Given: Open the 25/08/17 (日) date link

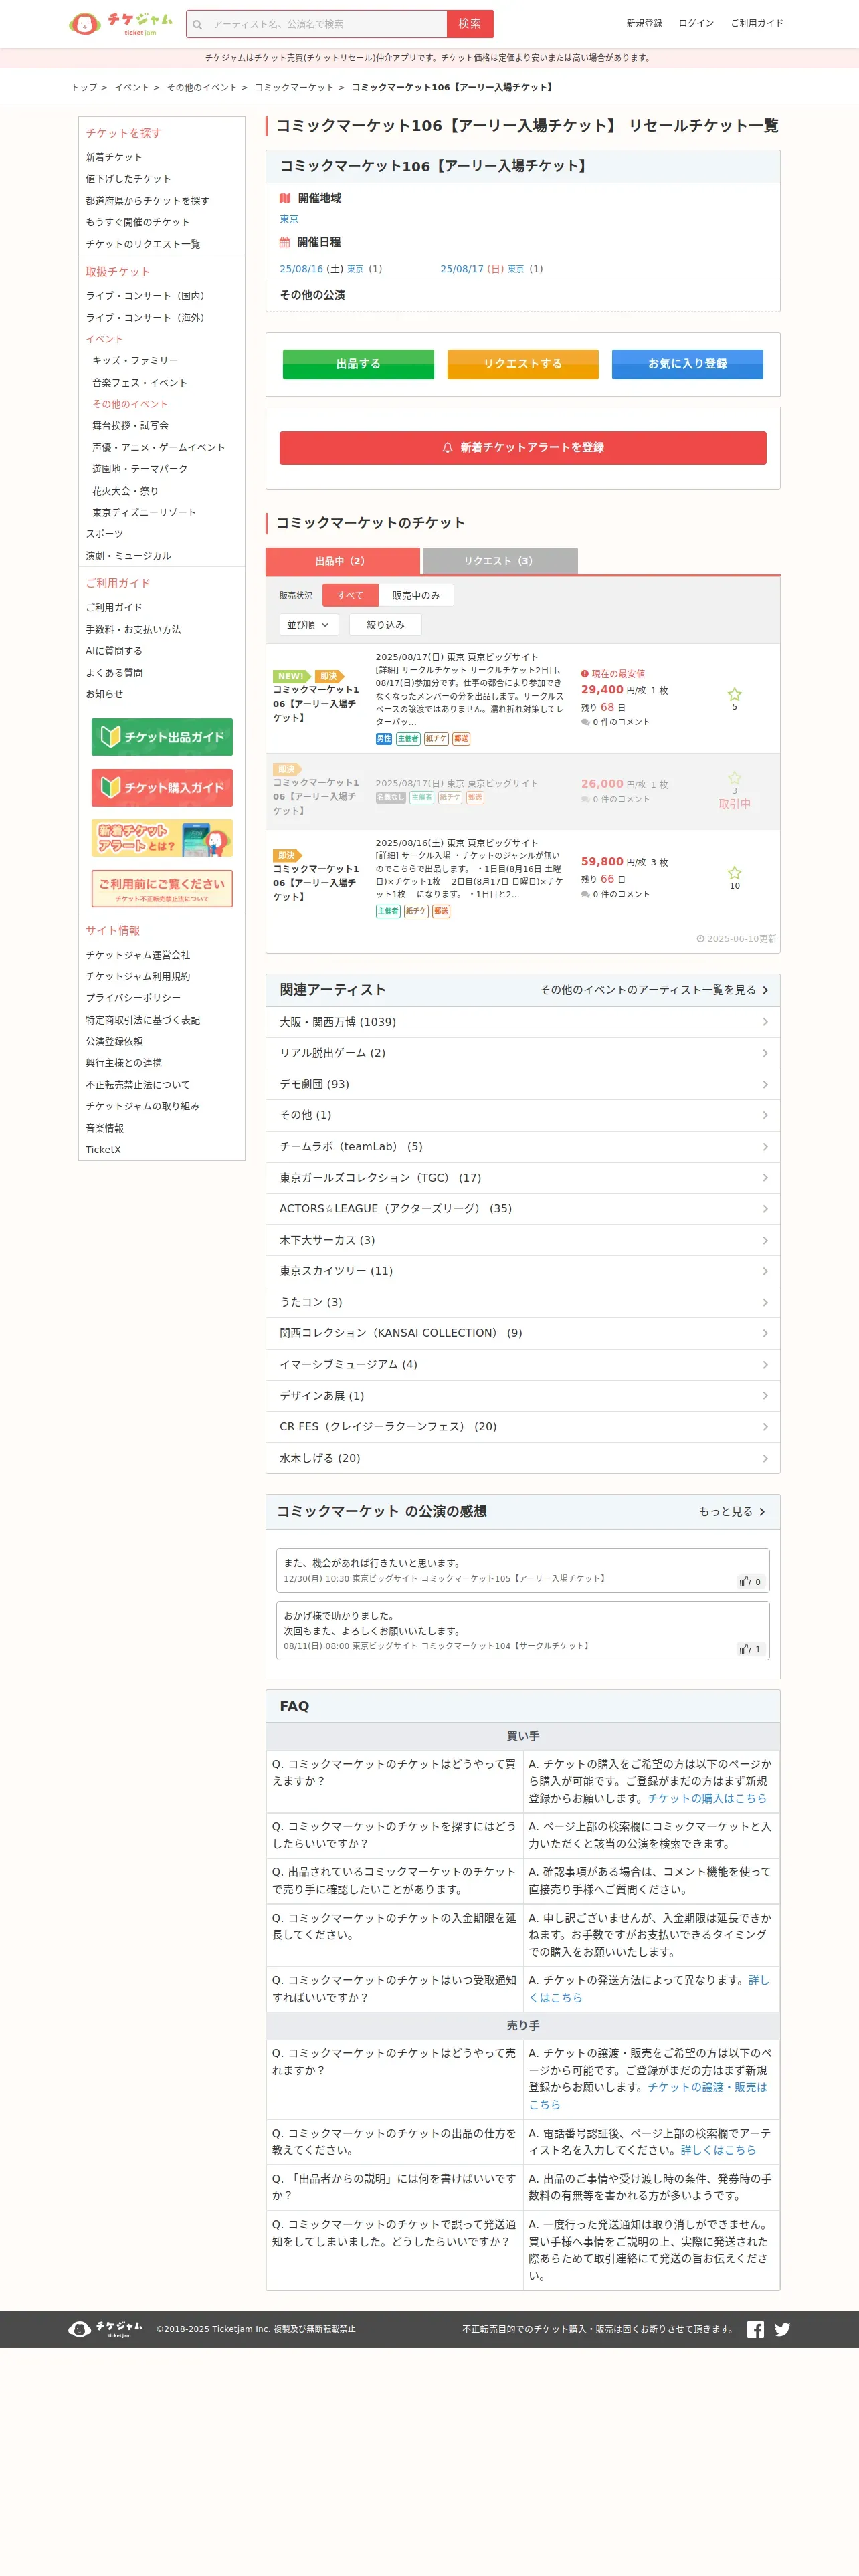Looking at the screenshot, I should click(491, 269).
